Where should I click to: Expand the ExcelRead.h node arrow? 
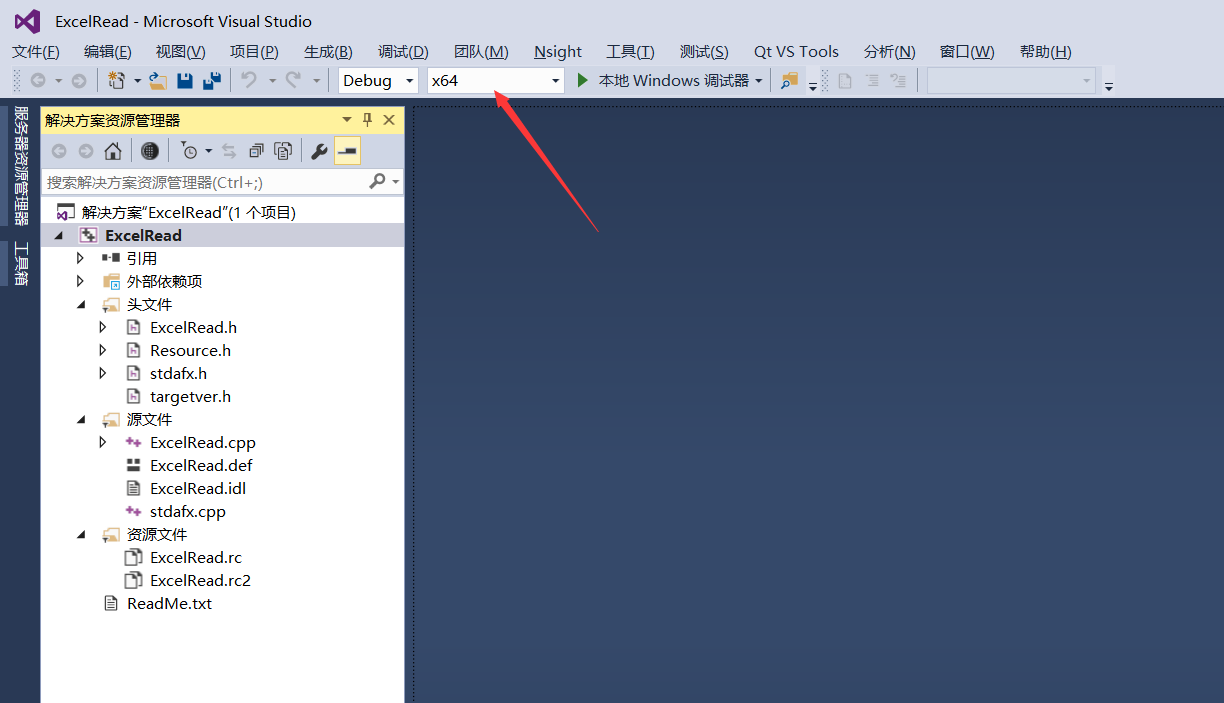[x=103, y=327]
